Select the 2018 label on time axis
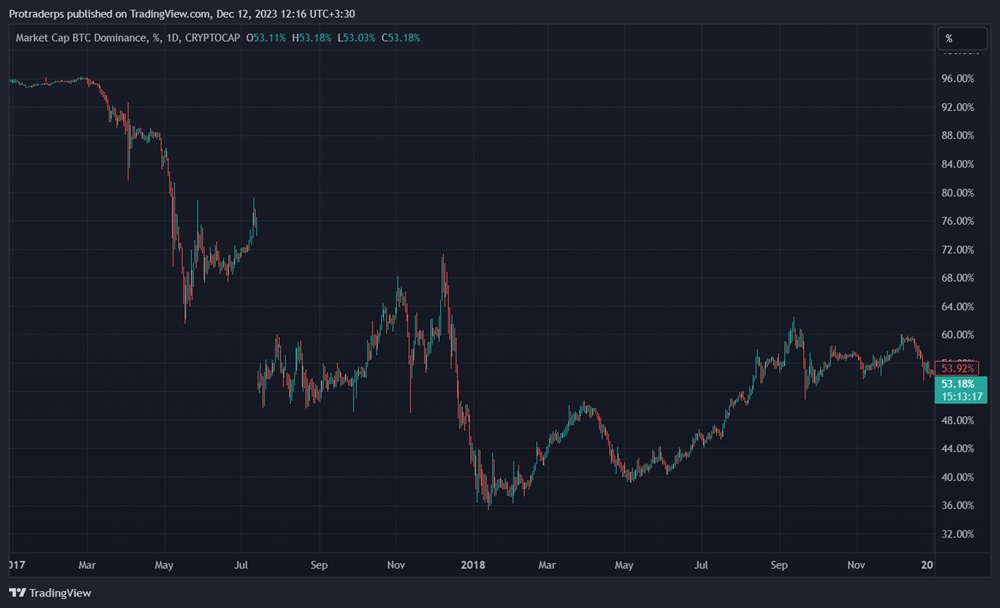1000x608 pixels. click(x=473, y=565)
